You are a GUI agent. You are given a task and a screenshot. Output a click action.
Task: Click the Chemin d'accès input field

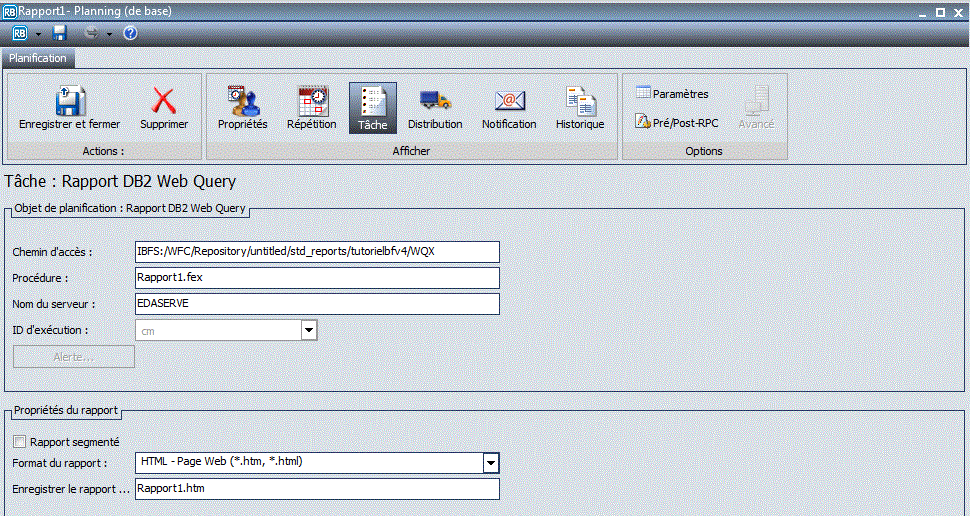[317, 252]
